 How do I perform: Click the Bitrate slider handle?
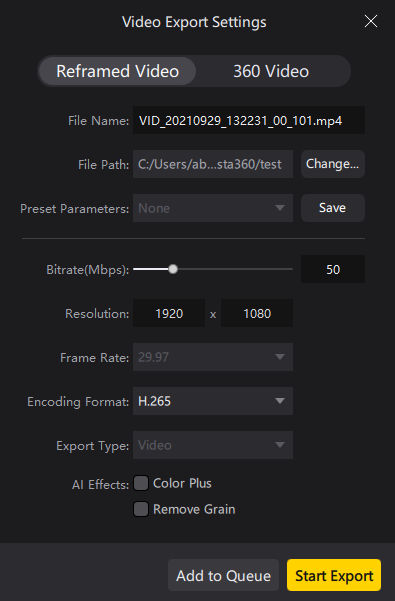tap(173, 269)
